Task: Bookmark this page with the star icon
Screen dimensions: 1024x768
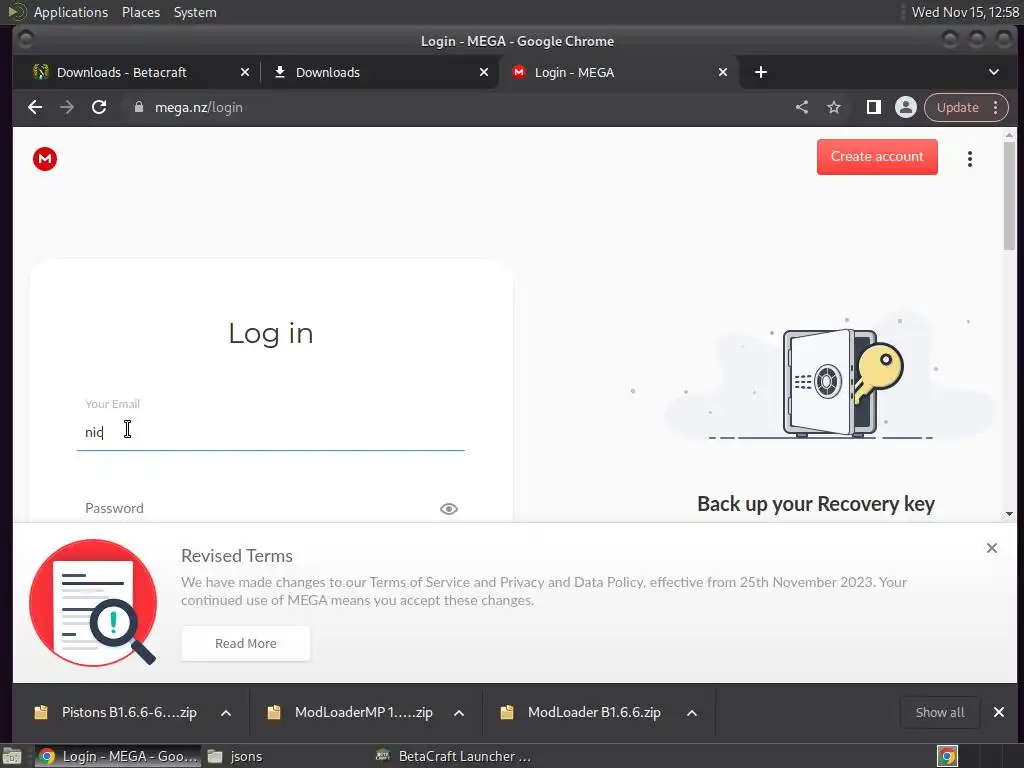Action: (x=834, y=107)
